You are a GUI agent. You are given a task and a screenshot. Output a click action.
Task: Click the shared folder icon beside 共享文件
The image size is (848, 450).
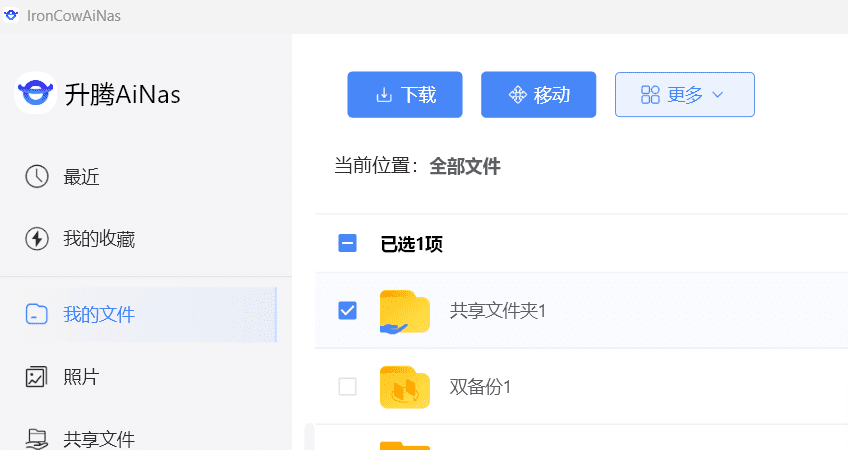pos(37,437)
